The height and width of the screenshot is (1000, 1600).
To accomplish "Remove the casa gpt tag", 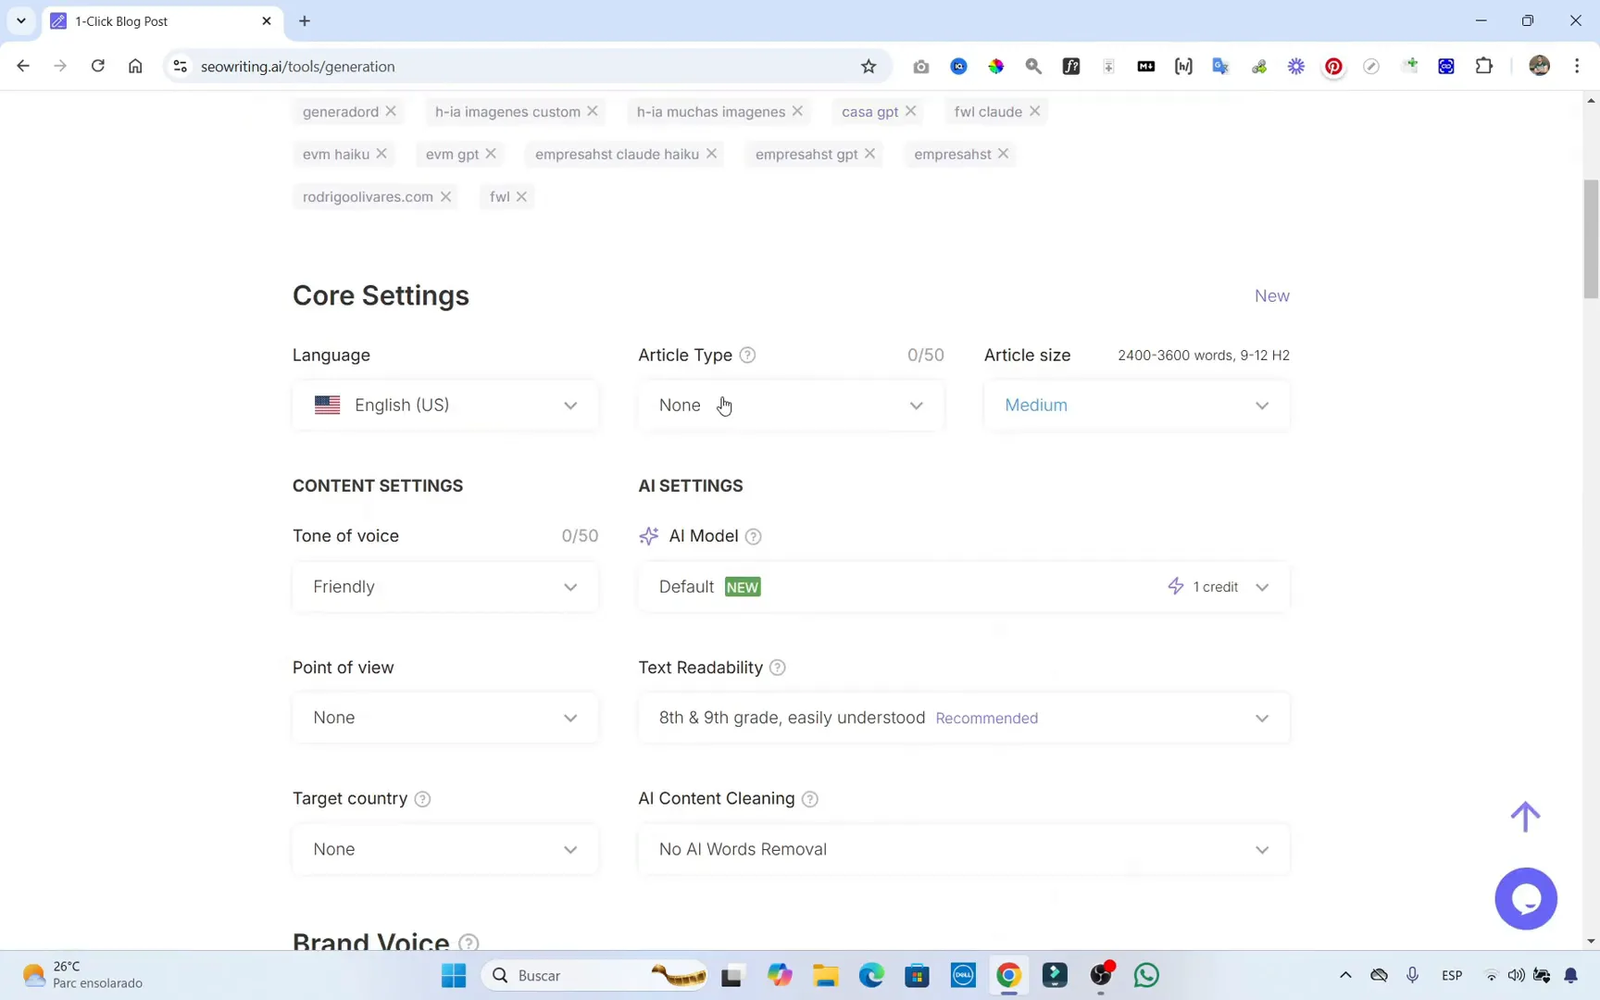I will pos(911,111).
